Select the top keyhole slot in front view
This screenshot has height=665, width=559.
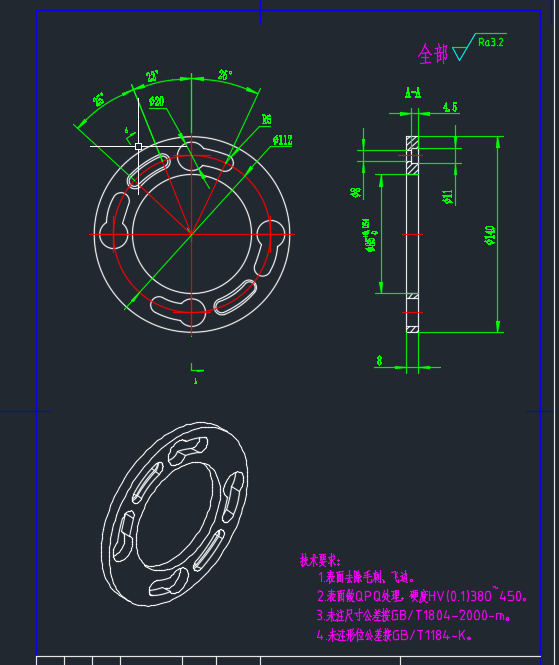pos(205,157)
